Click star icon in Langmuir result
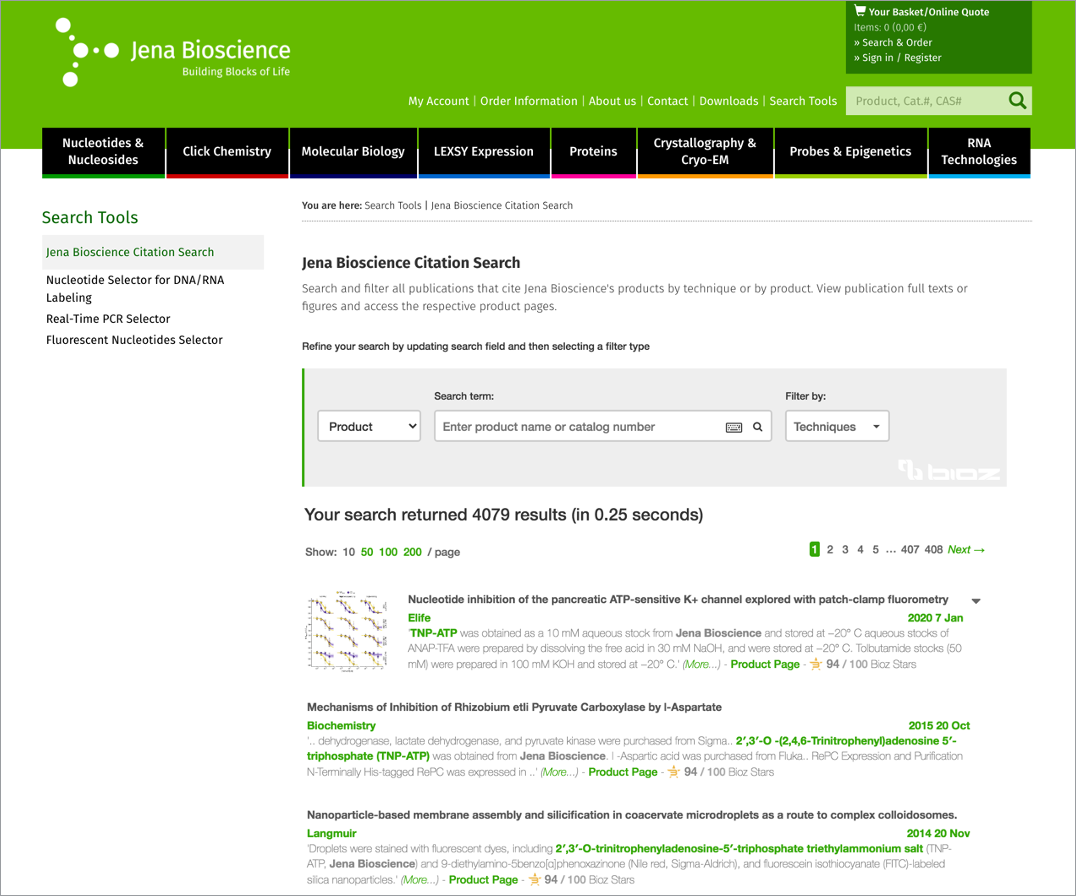1076x896 pixels. click(x=534, y=880)
